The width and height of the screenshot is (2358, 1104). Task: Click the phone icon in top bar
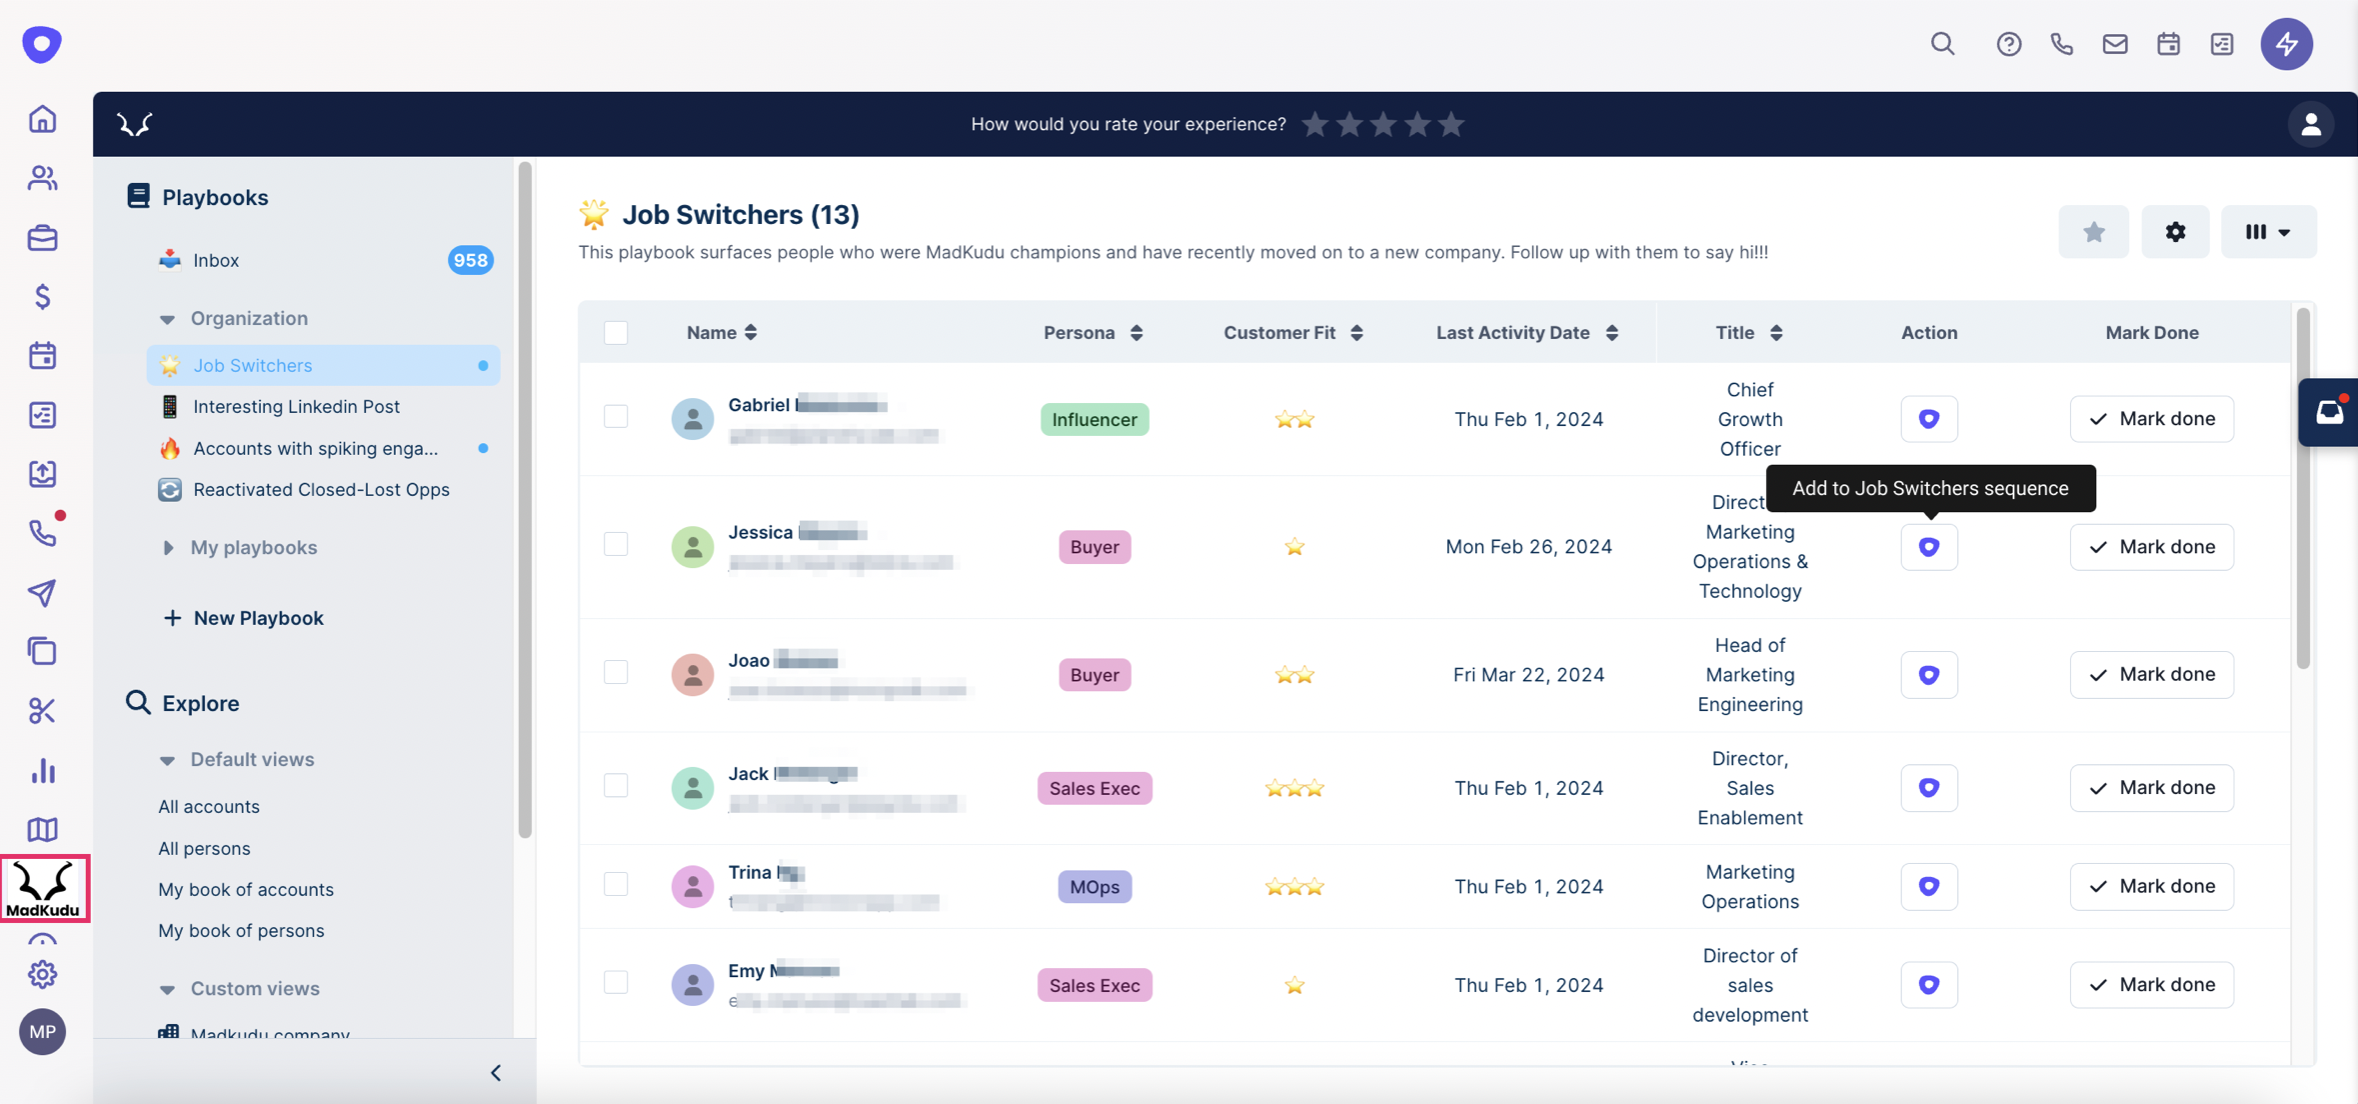[2062, 44]
